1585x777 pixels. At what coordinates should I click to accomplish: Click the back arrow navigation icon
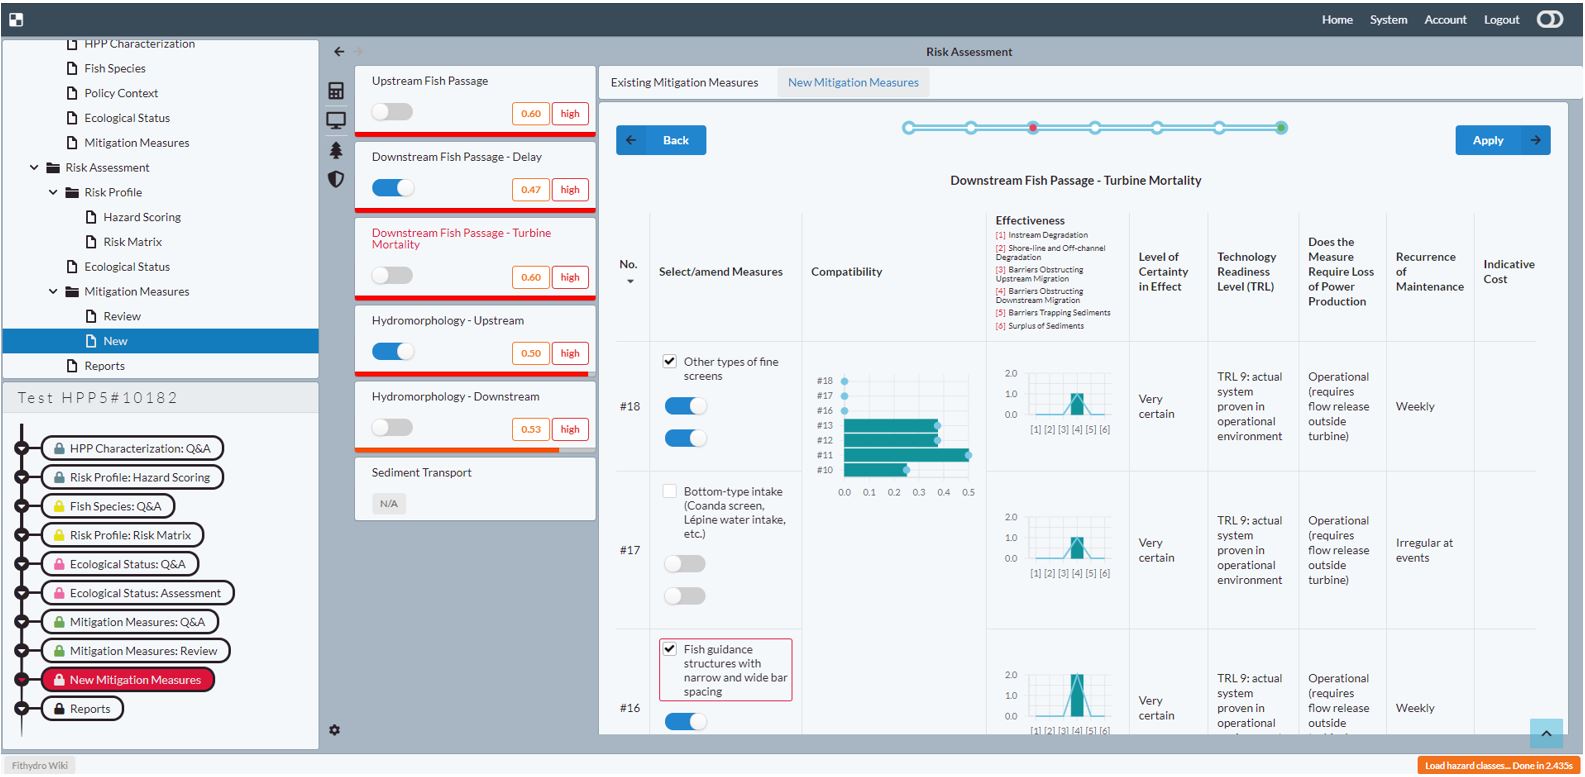[x=339, y=51]
